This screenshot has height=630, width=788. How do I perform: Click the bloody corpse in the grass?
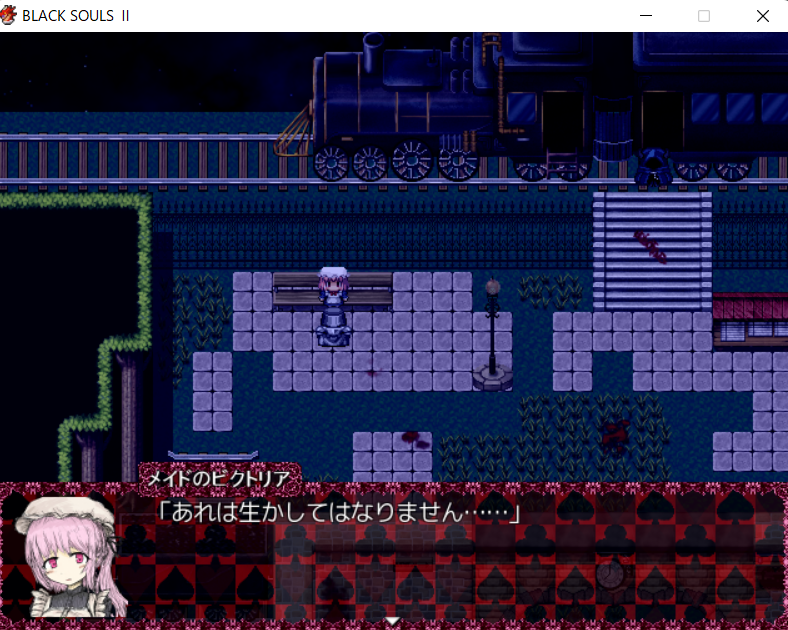coord(616,435)
